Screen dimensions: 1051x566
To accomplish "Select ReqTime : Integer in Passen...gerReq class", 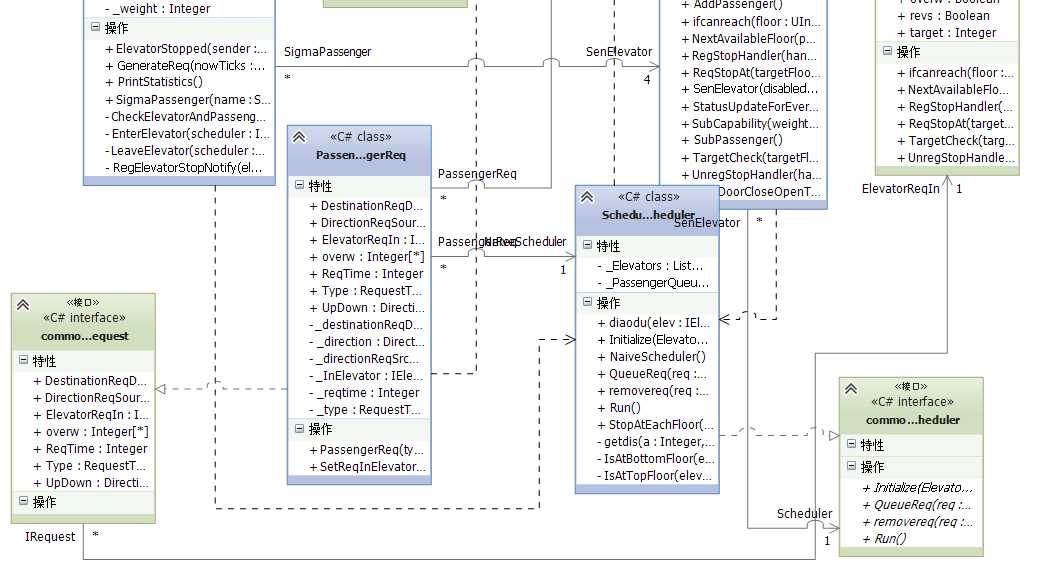I will click(x=366, y=274).
